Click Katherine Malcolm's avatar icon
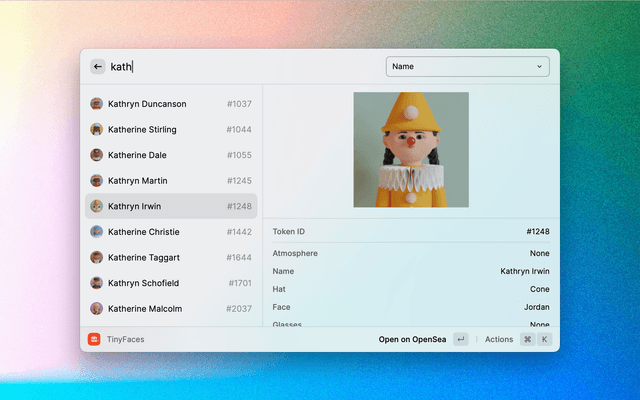 click(96, 309)
